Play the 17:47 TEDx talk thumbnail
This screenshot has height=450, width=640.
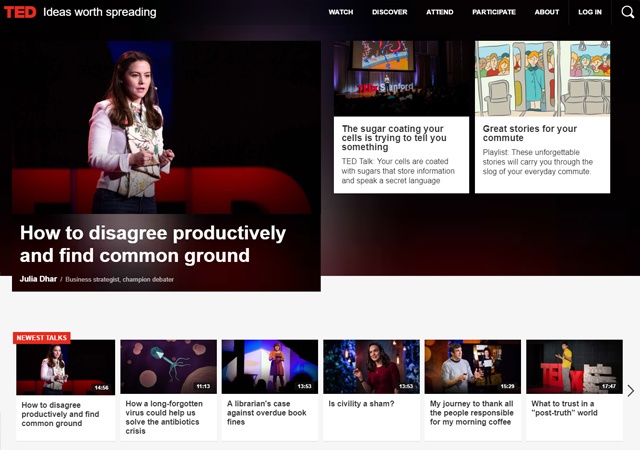[x=574, y=367]
